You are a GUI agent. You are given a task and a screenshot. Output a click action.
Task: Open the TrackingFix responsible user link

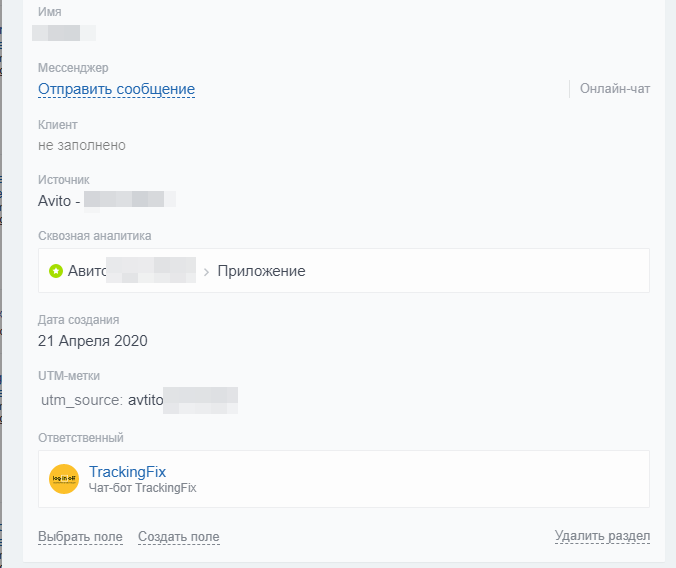[x=127, y=472]
